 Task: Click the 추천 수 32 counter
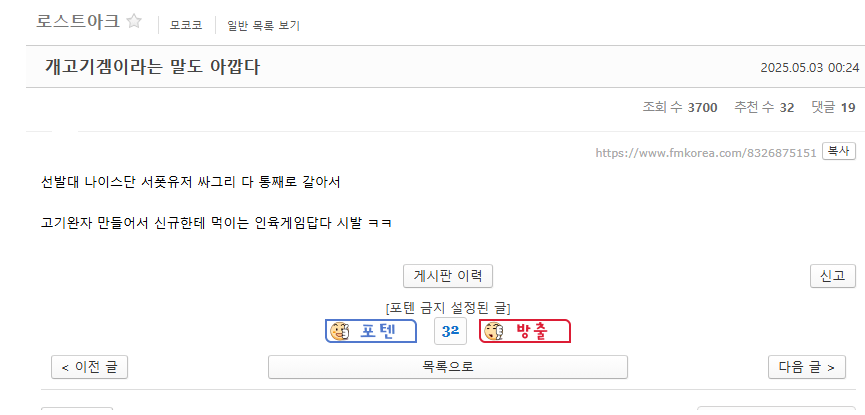(x=764, y=107)
